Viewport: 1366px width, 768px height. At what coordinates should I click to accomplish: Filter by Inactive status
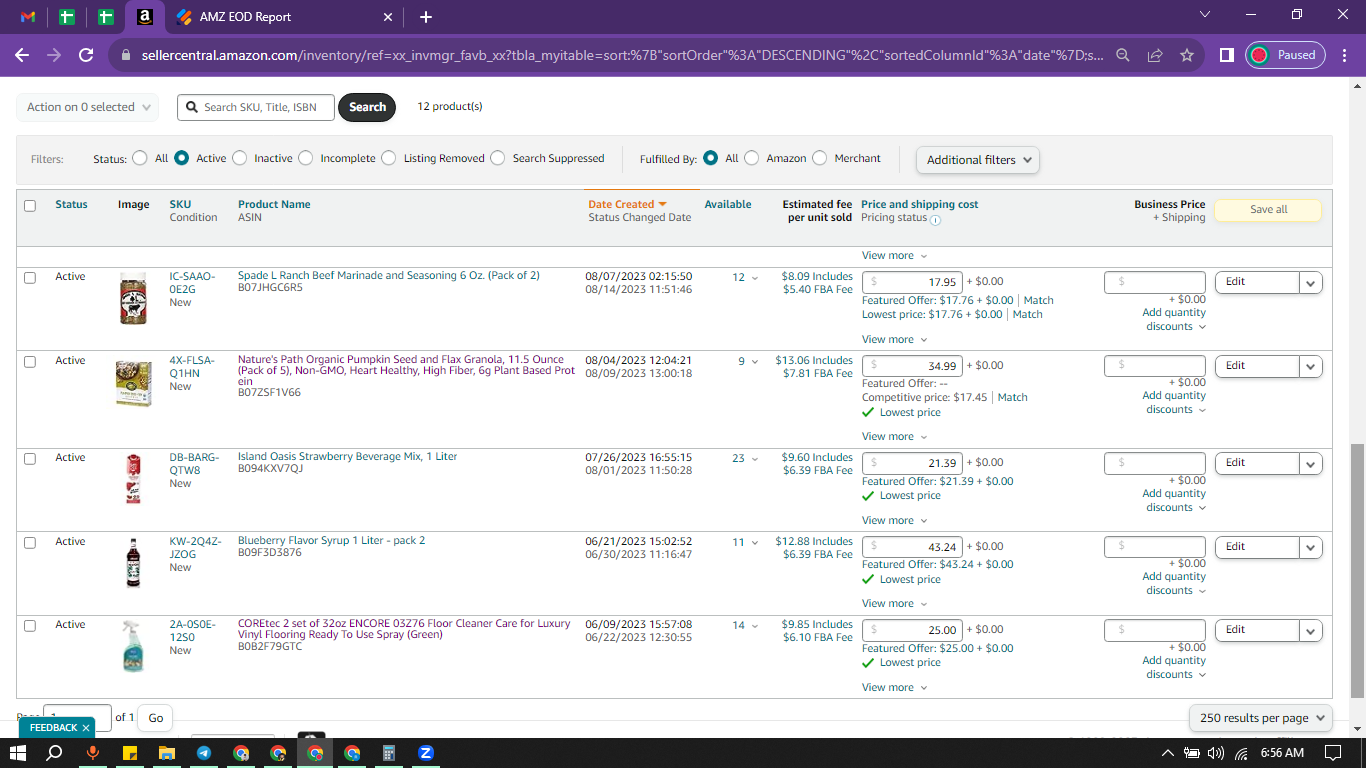click(x=239, y=158)
